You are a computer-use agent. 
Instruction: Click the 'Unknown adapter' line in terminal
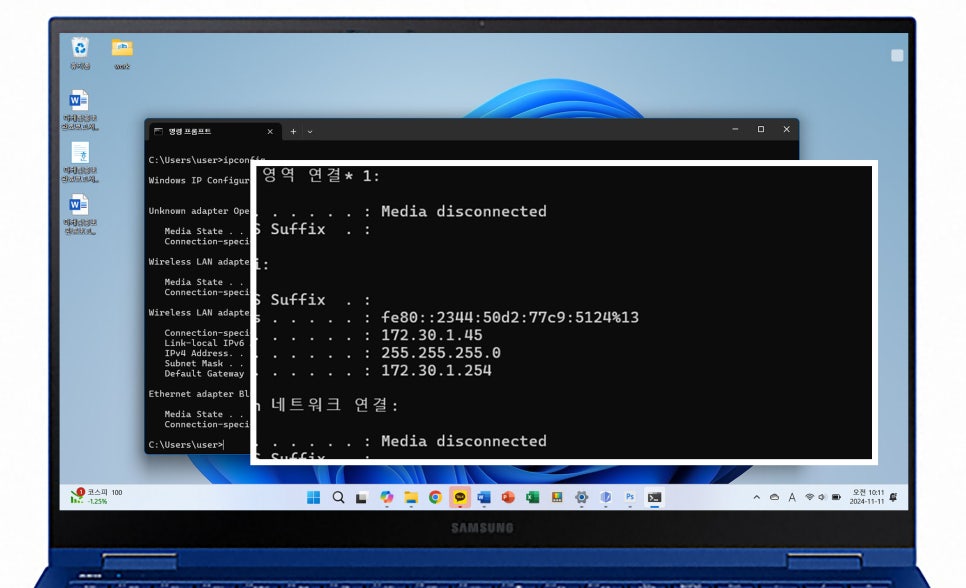click(199, 211)
